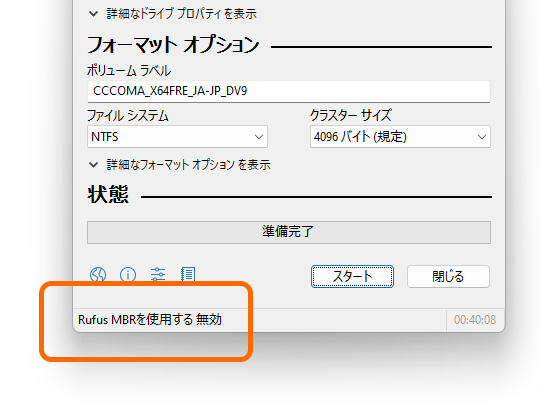This screenshot has width=540, height=405.
Task: Click the 準備完了 progress bar
Action: tap(289, 232)
